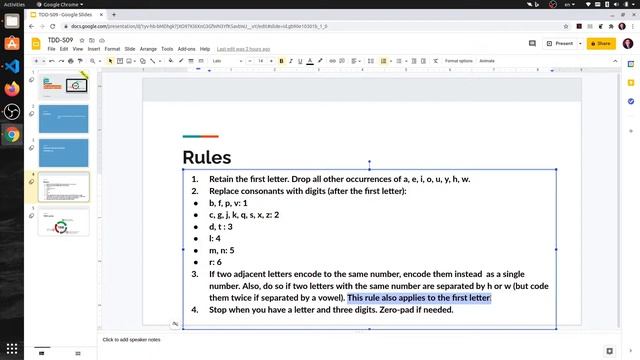This screenshot has height=360, width=640.
Task: Open the Present options dropdown arrow
Action: (x=580, y=43)
